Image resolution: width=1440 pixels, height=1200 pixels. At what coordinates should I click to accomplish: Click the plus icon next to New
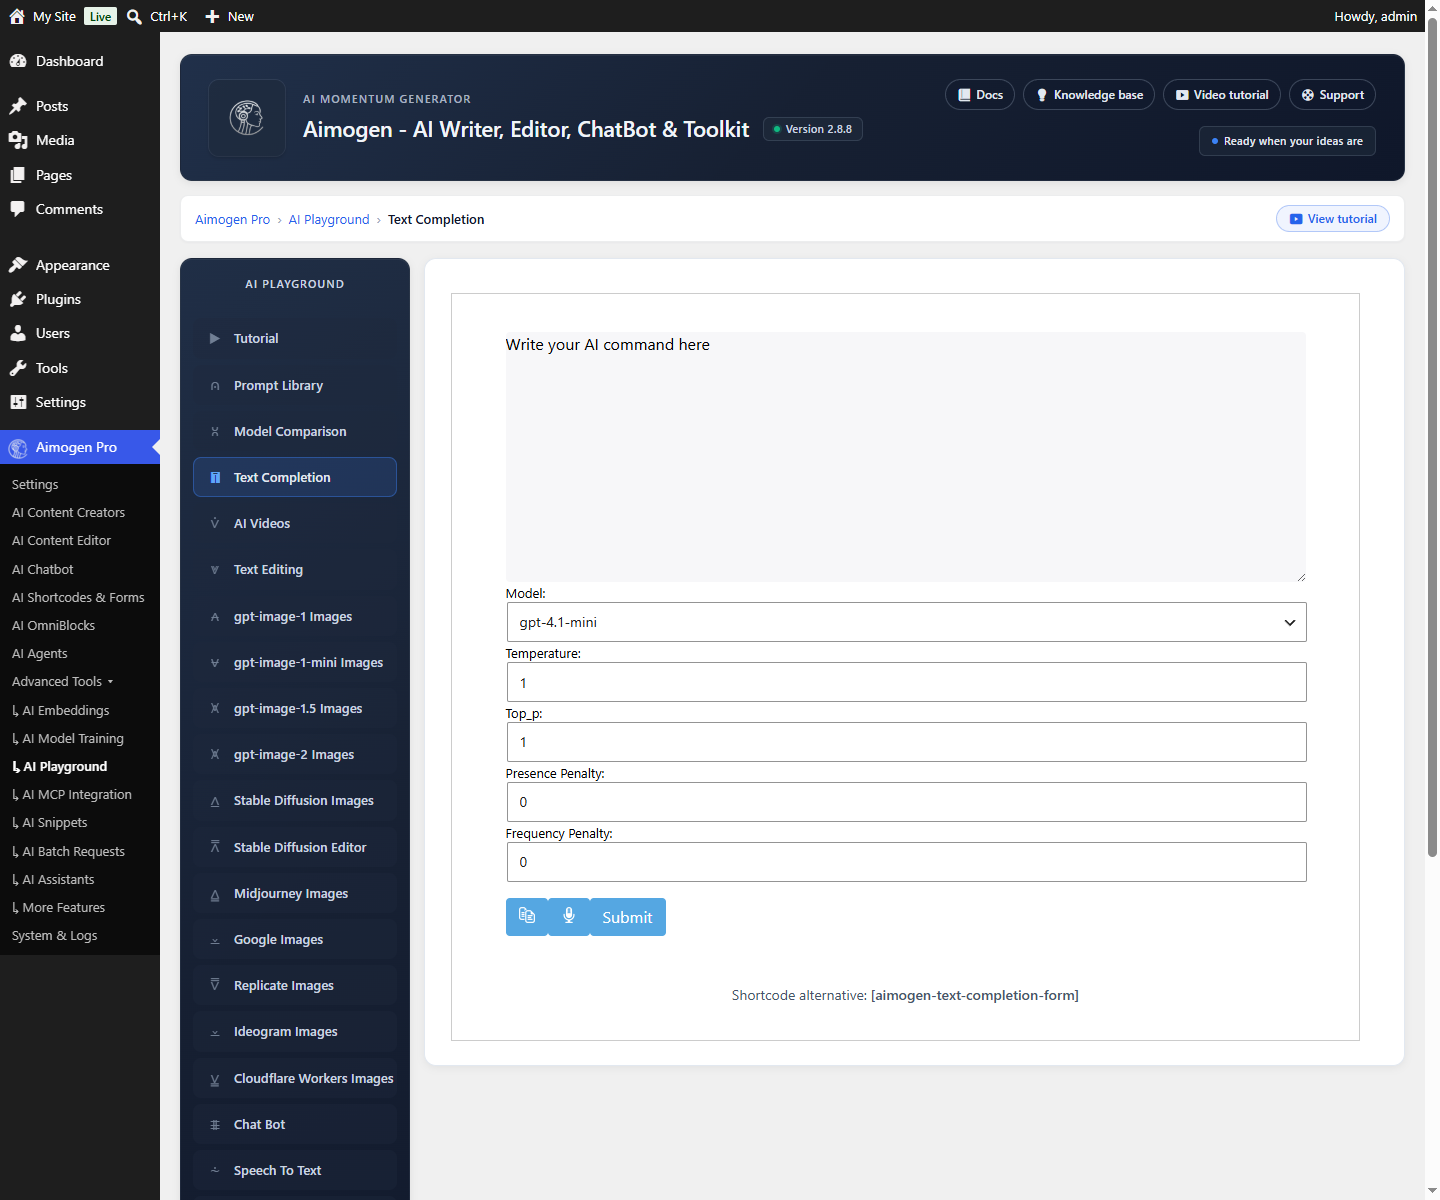212,16
